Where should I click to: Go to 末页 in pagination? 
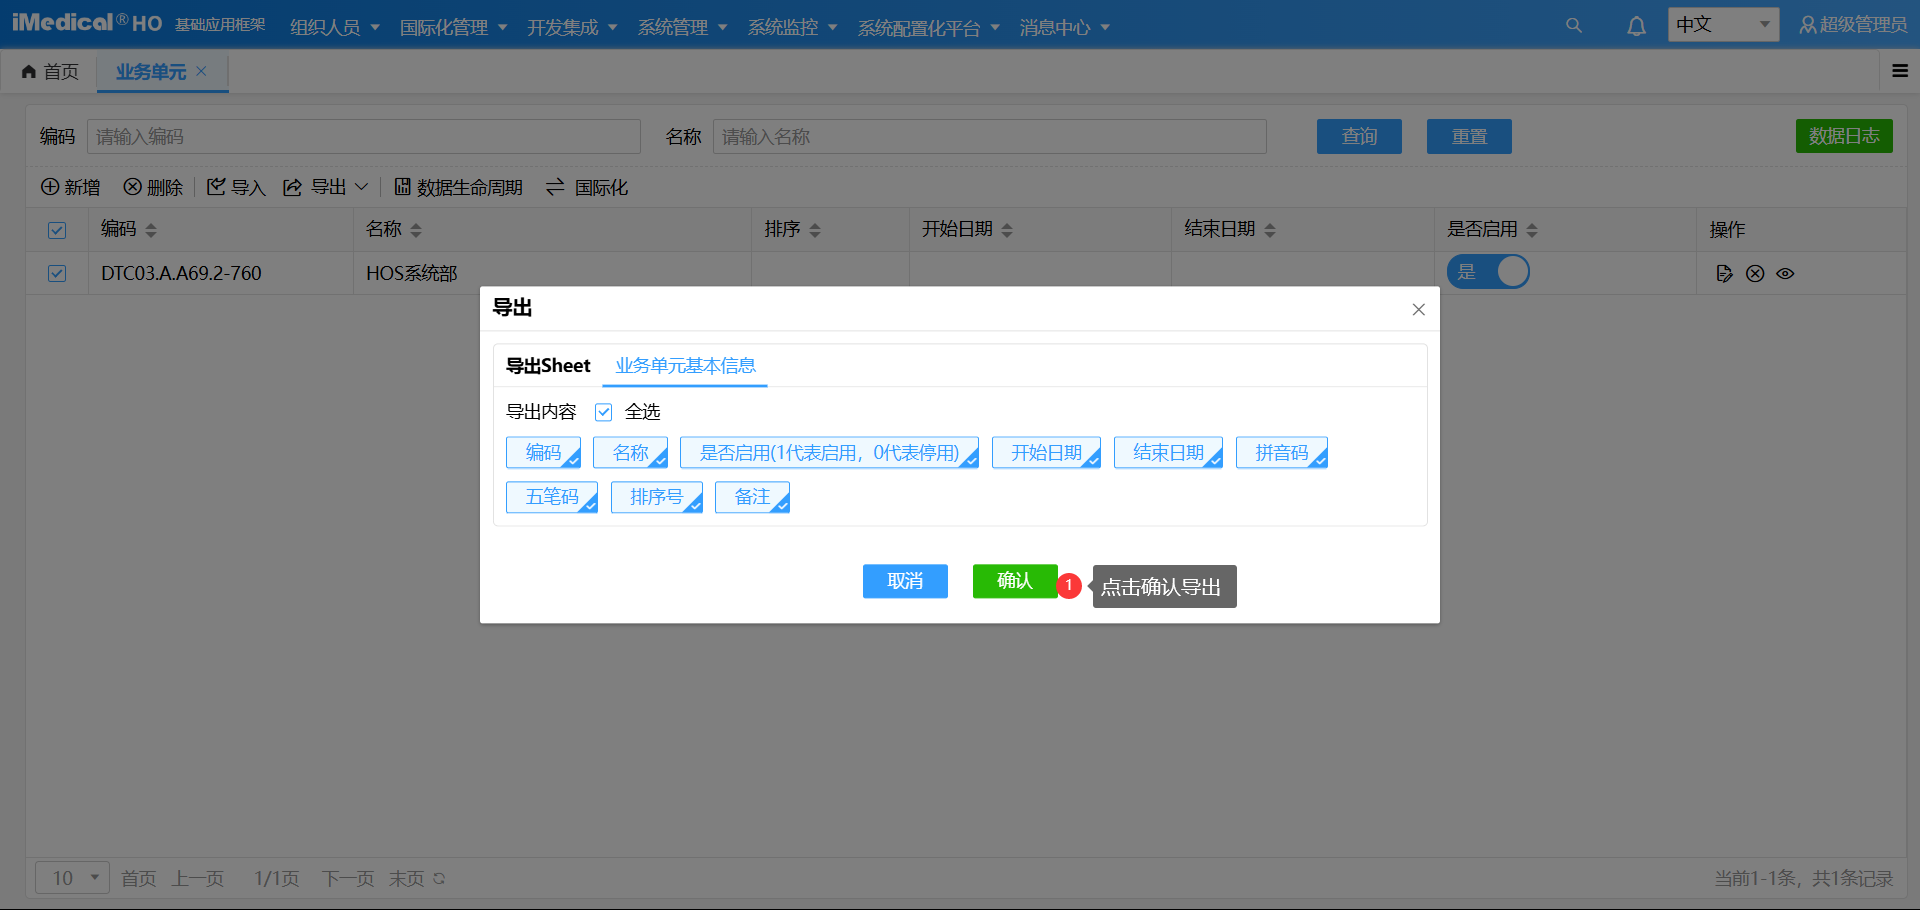tap(406, 878)
